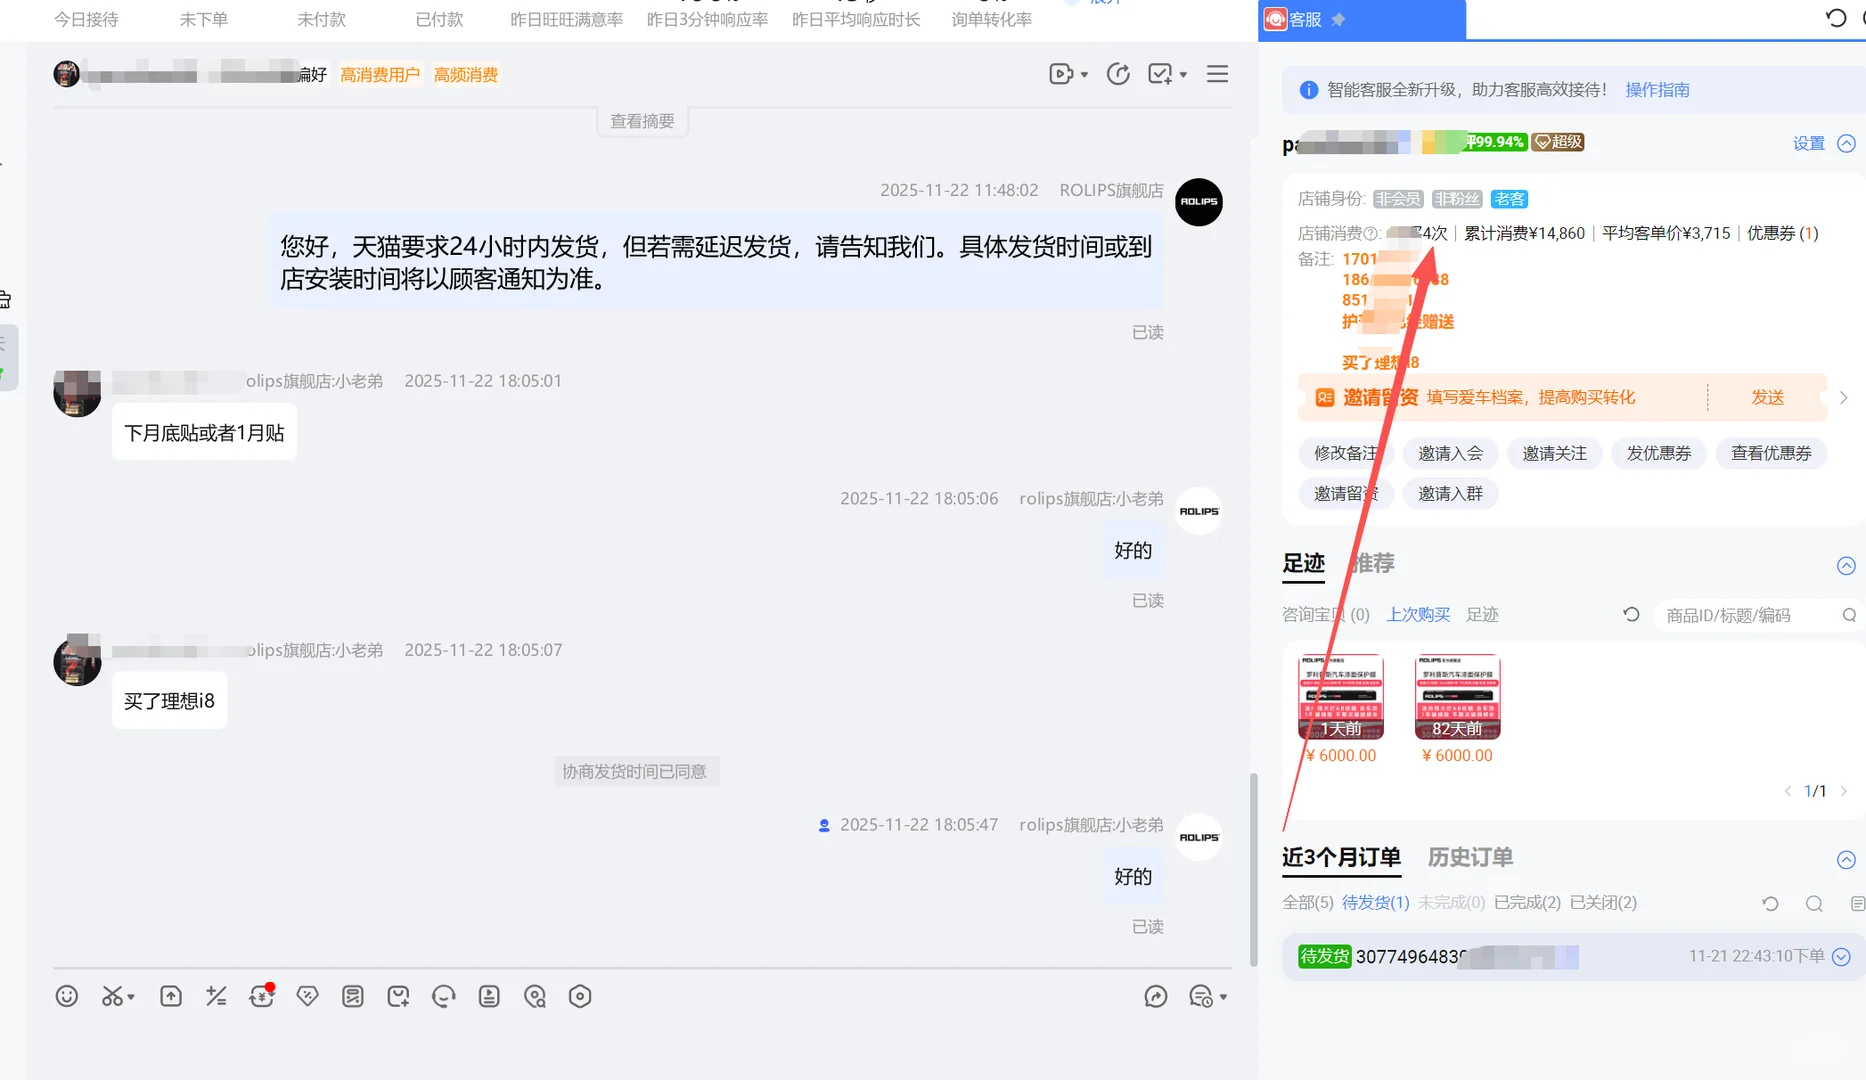Click the coupon tag icon
This screenshot has width=1866, height=1080.
point(307,996)
